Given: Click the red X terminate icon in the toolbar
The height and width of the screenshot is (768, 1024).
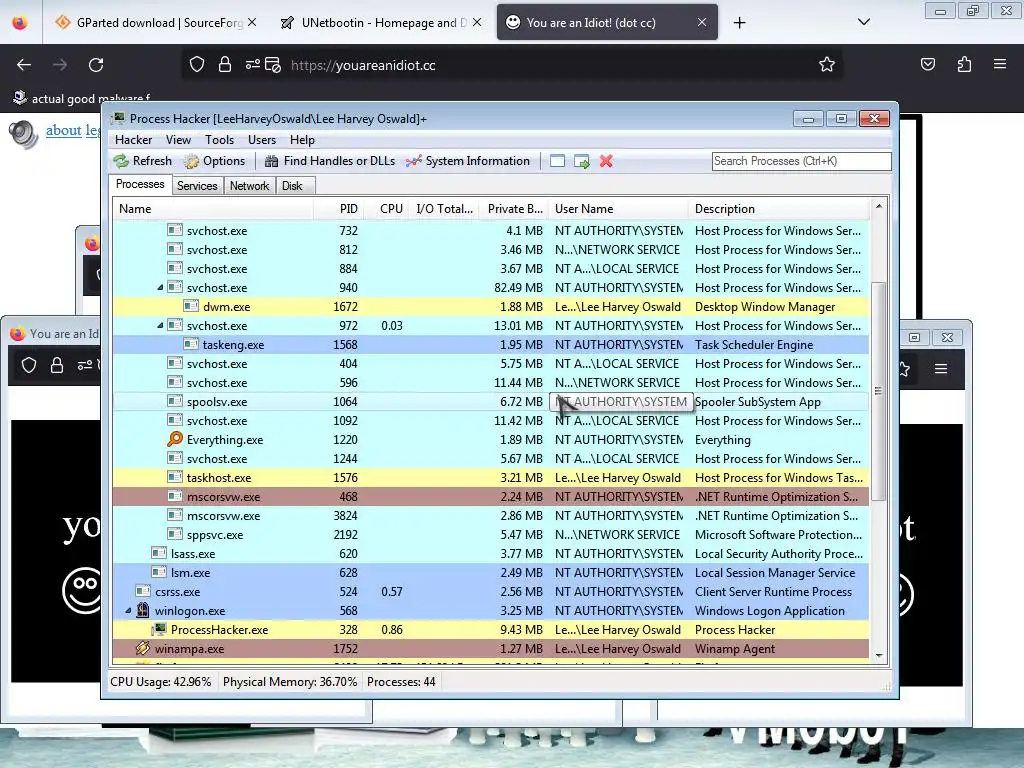Looking at the screenshot, I should 606,161.
